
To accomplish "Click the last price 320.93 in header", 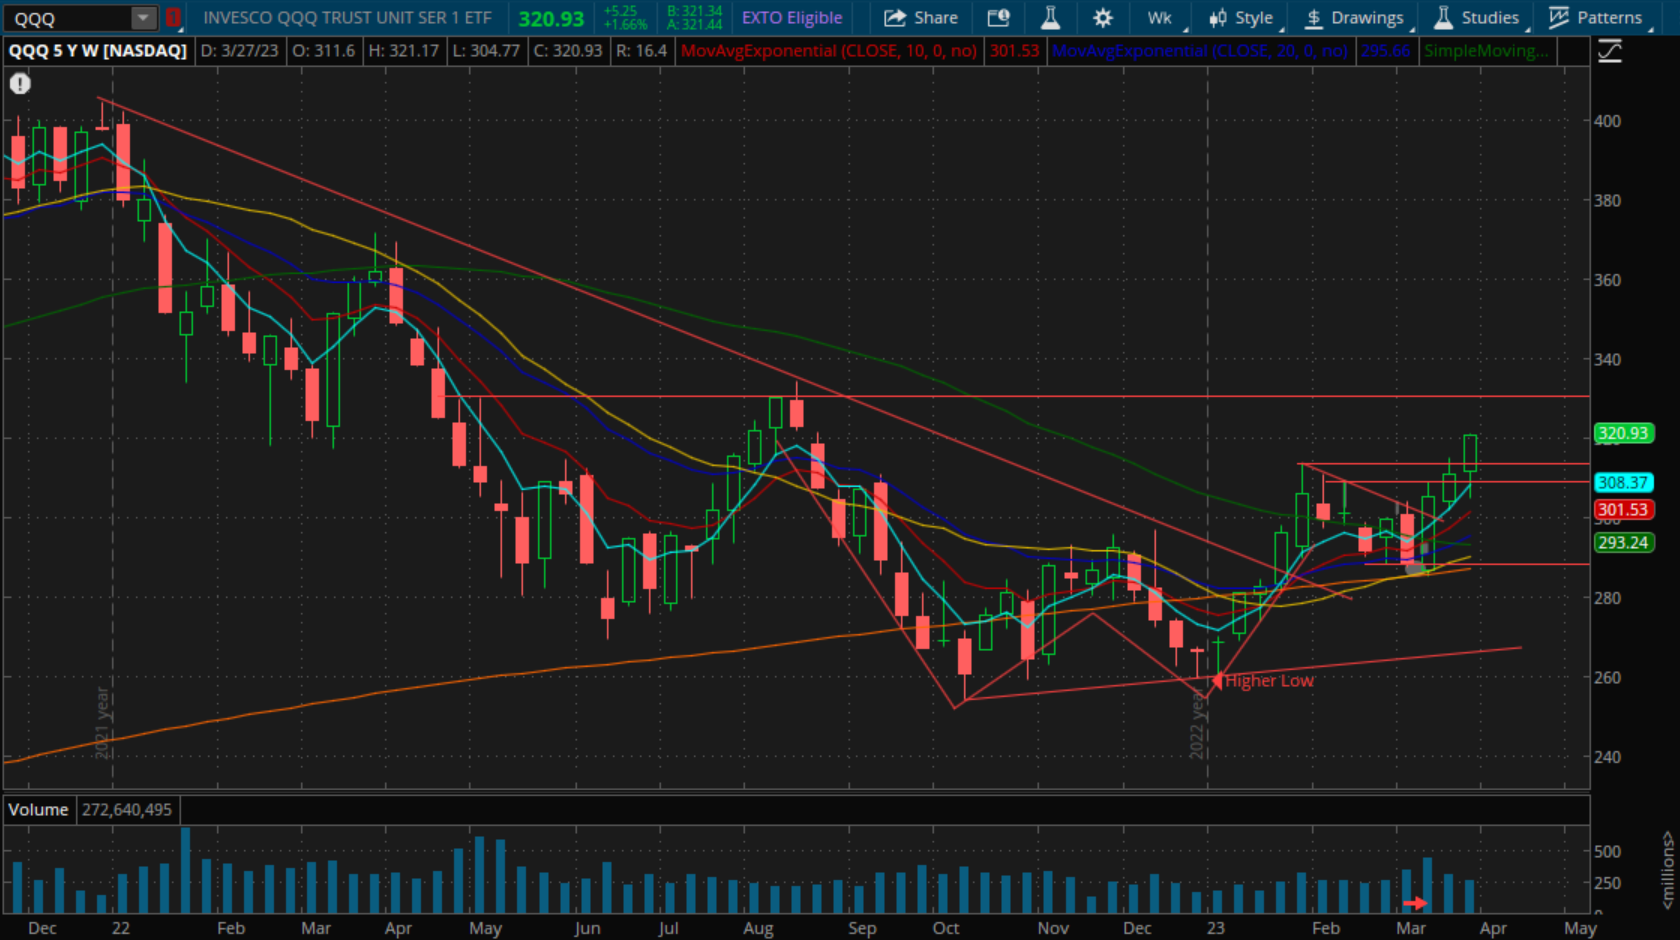I will click(551, 19).
